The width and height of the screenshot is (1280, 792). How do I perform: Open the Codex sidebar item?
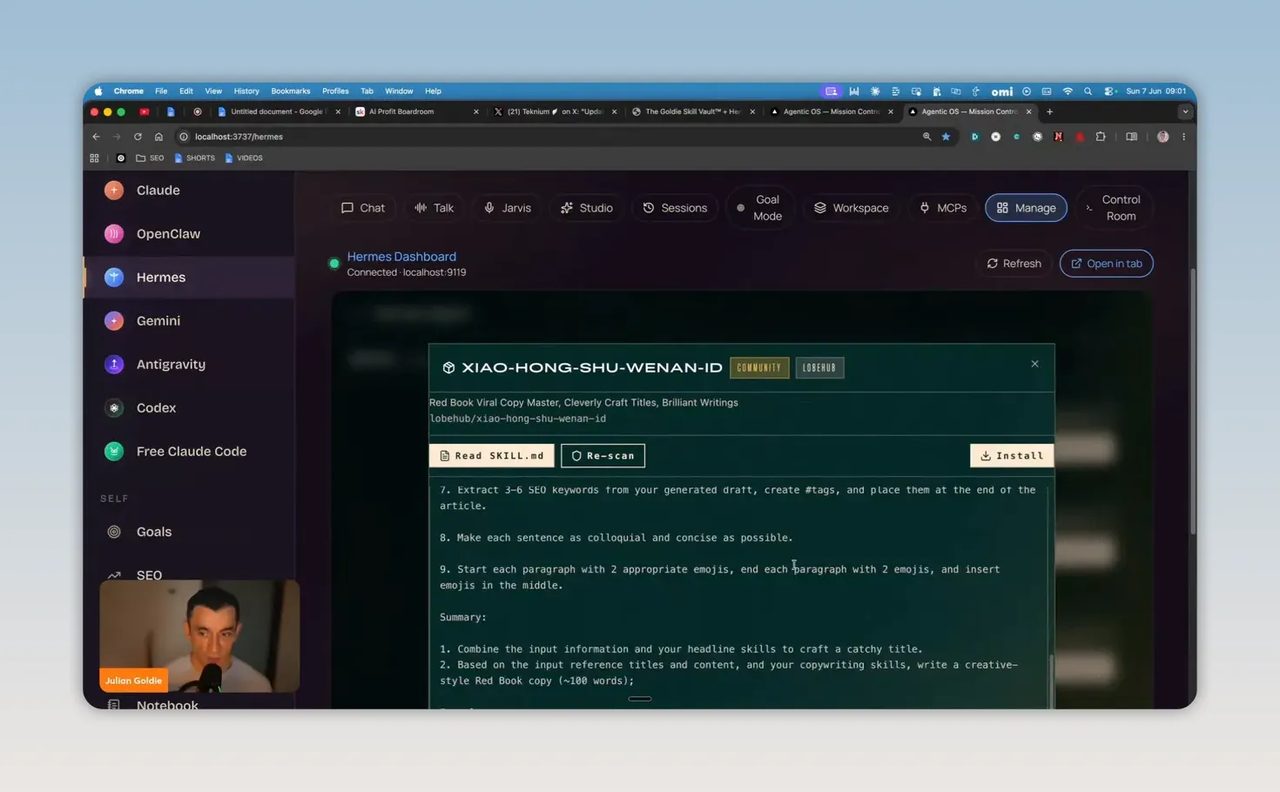[x=189, y=408]
